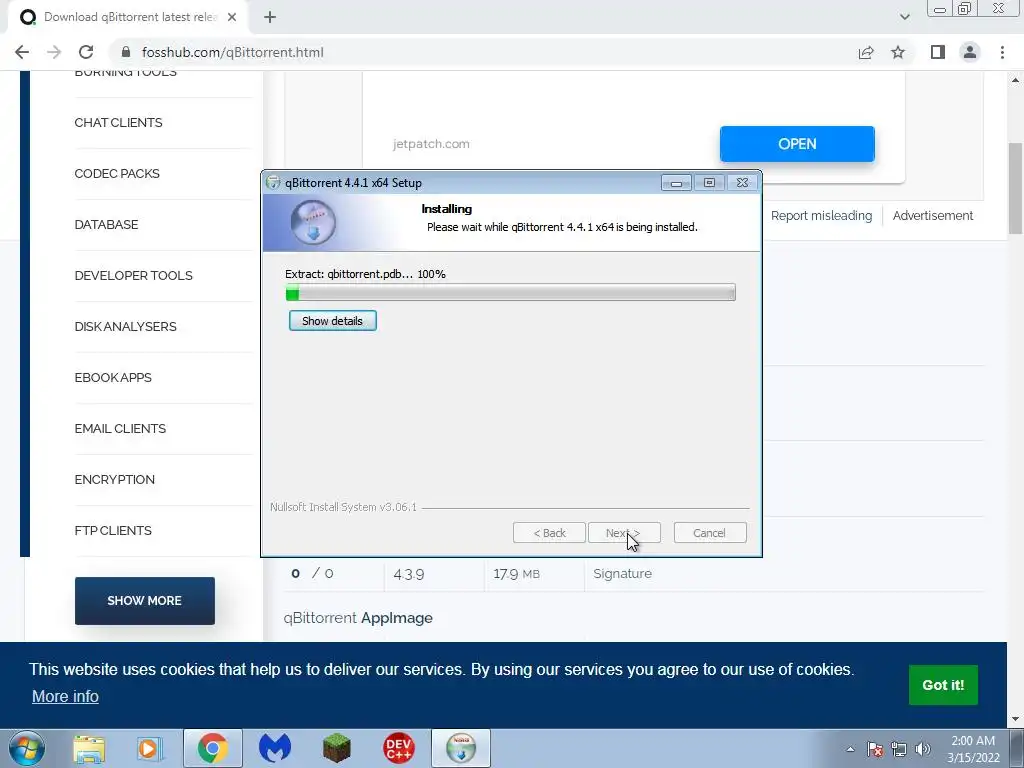Open Malwarebytes from taskbar
The width and height of the screenshot is (1024, 768).
(275, 748)
